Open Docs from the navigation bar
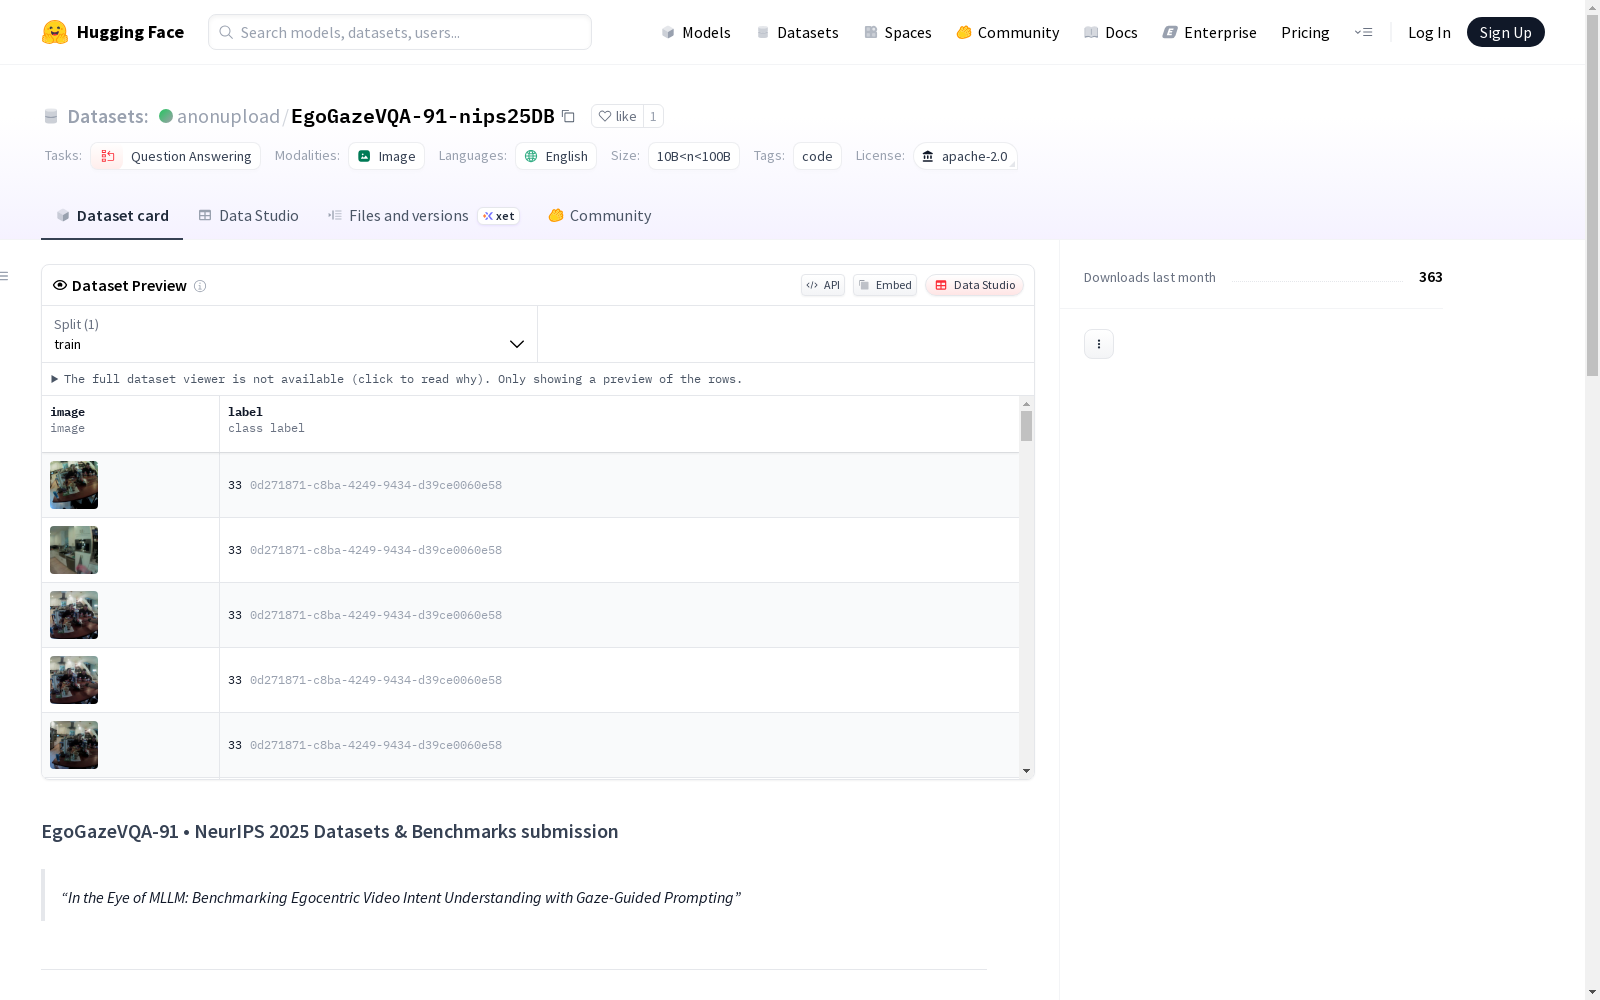Screen dimensions: 1600x1000 tap(1111, 32)
